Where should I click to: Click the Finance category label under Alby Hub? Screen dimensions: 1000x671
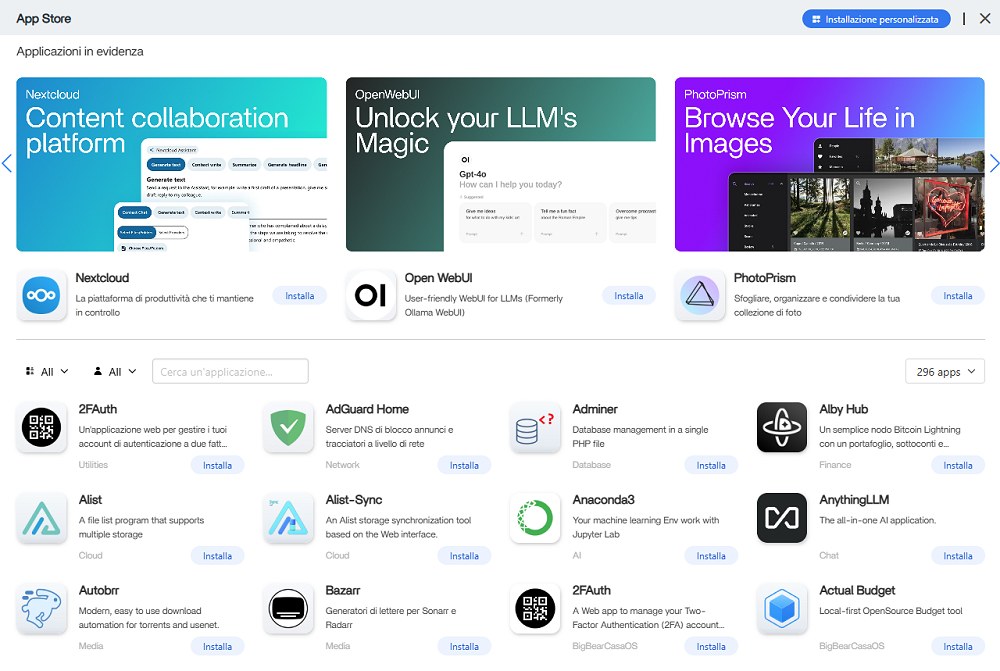pyautogui.click(x=835, y=465)
